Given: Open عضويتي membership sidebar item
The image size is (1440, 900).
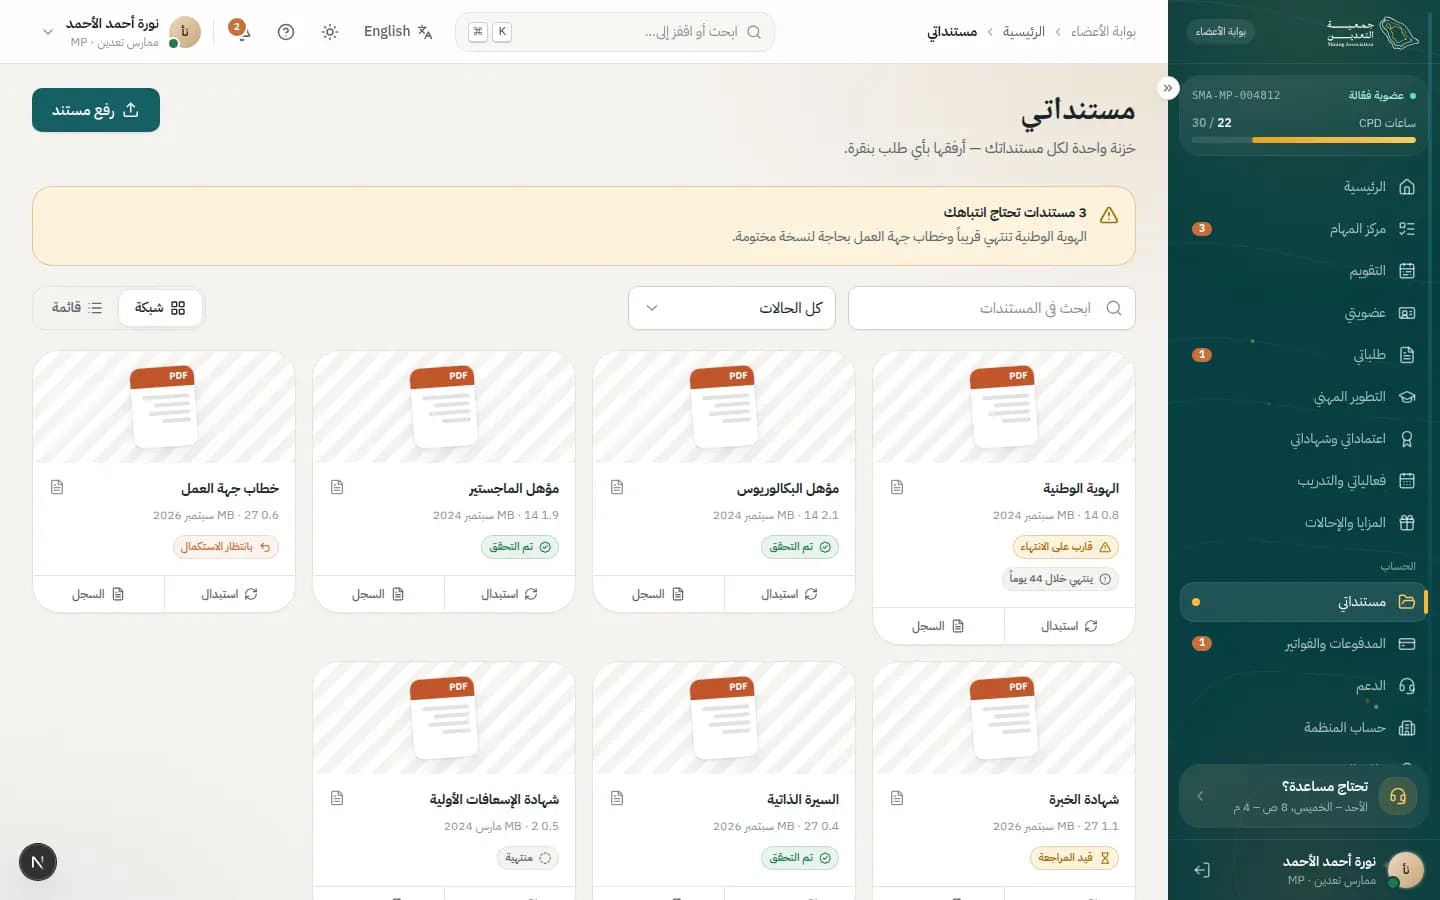Looking at the screenshot, I should point(1304,313).
